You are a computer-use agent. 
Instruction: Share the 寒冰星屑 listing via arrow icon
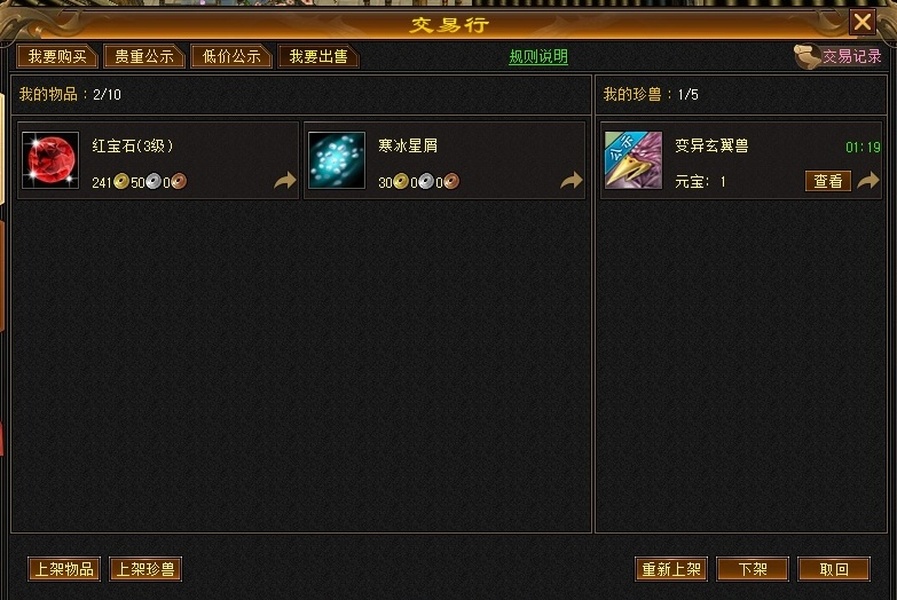pos(571,181)
